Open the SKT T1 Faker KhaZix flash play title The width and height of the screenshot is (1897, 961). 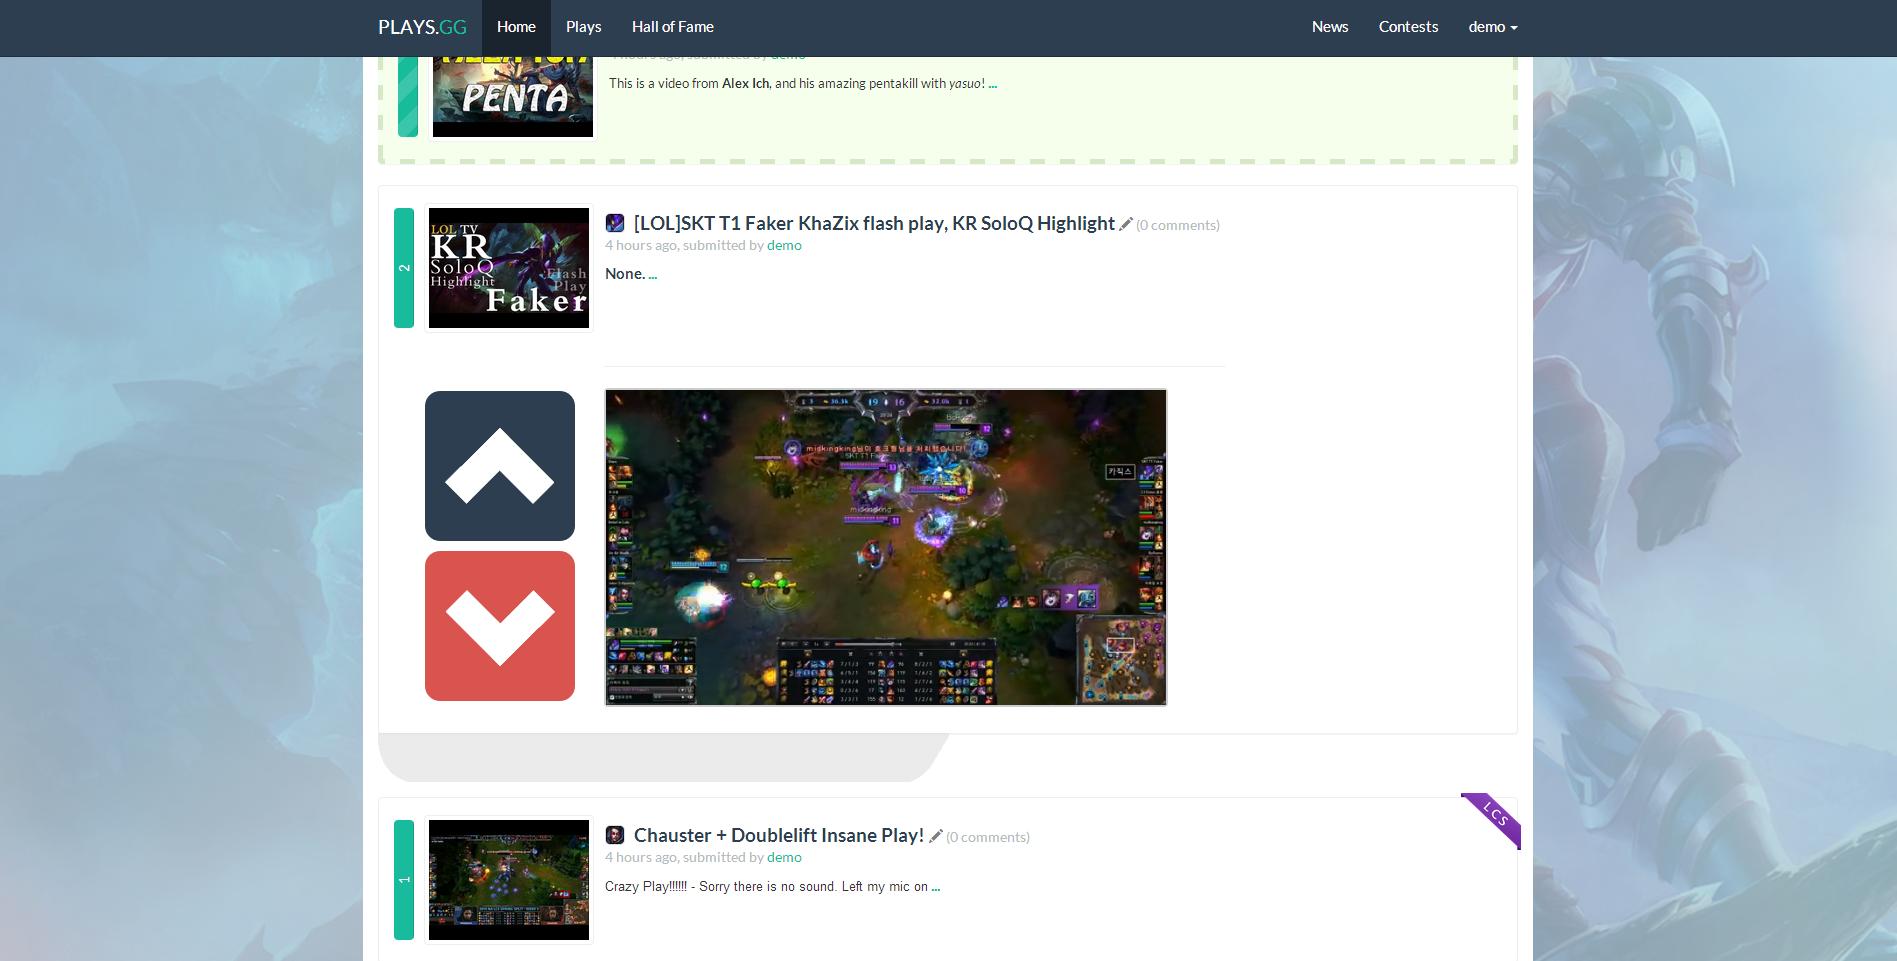tap(874, 223)
